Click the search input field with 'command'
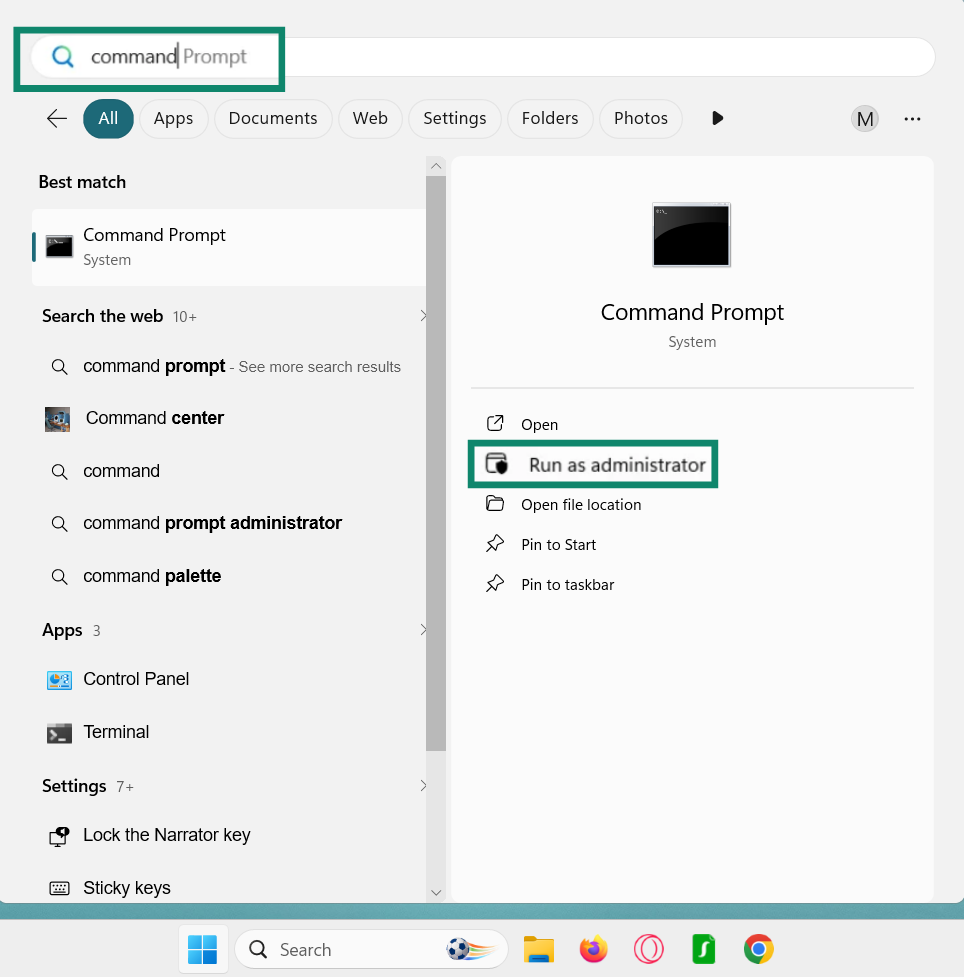This screenshot has height=977, width=964. pyautogui.click(x=483, y=57)
